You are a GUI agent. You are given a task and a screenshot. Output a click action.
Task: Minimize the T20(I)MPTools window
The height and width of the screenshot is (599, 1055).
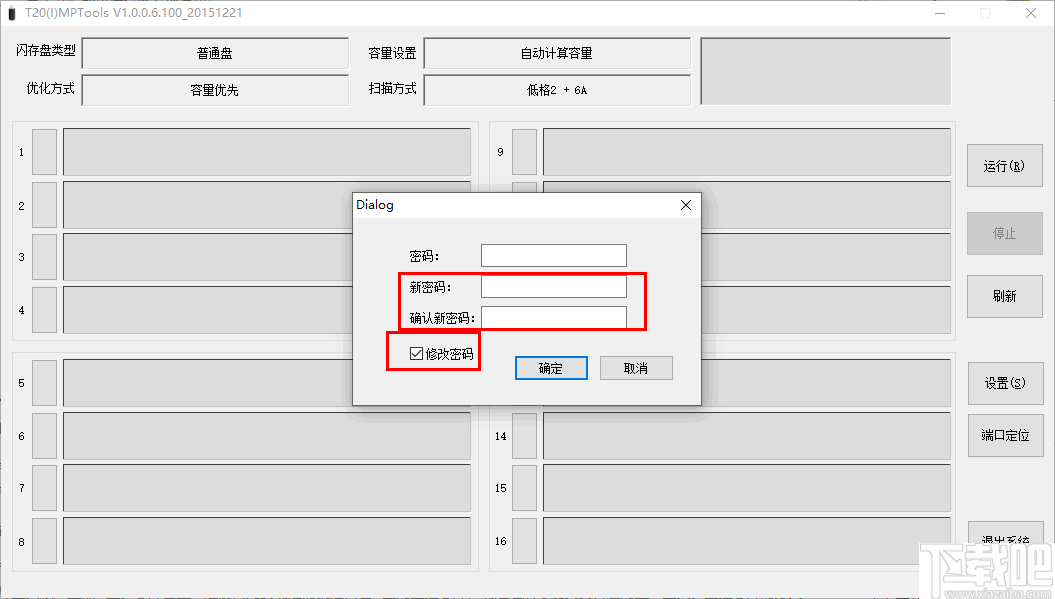pyautogui.click(x=940, y=13)
